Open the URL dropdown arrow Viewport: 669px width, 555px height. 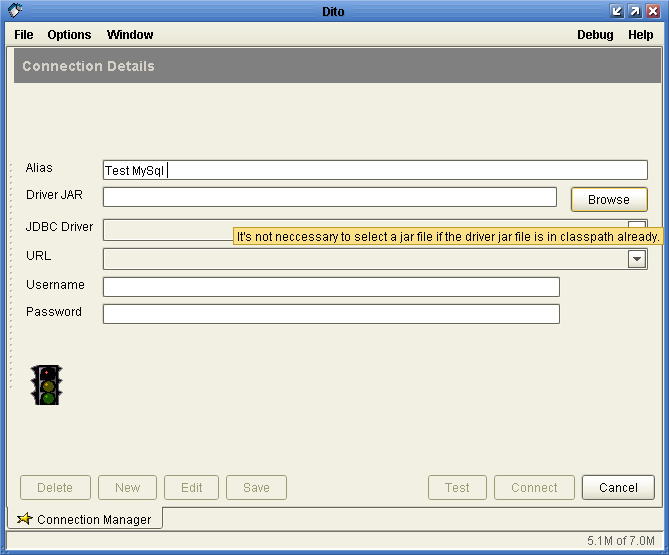[x=637, y=259]
